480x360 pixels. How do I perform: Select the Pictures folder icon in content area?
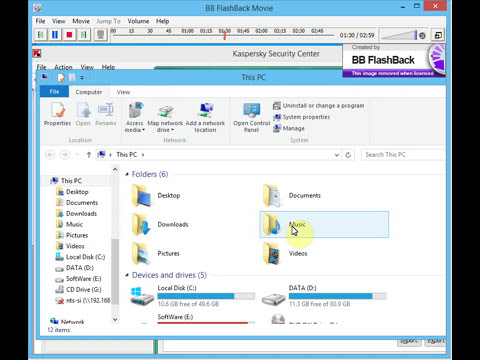(x=143, y=253)
